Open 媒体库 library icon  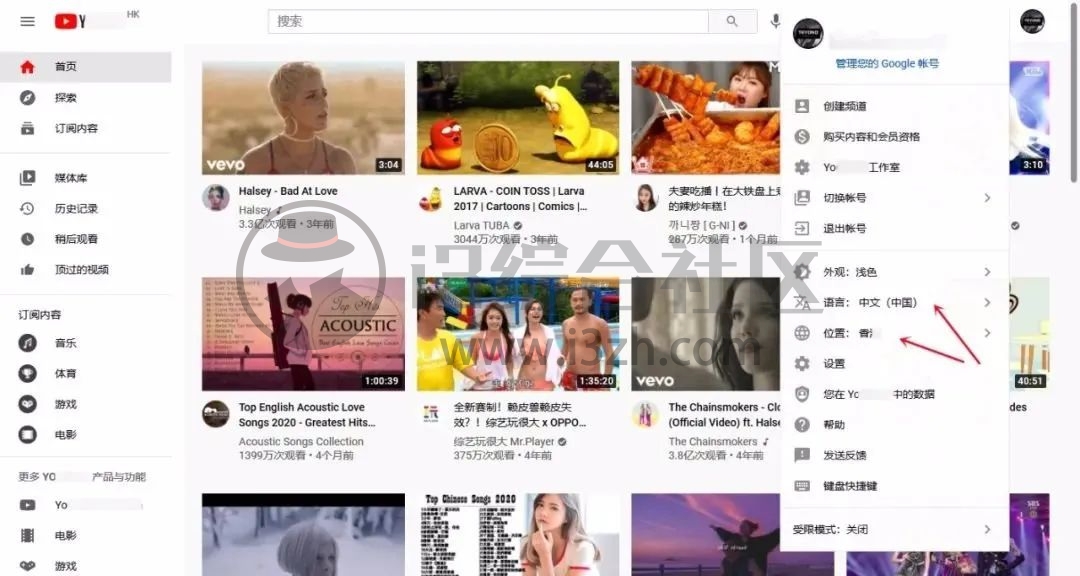coord(28,178)
